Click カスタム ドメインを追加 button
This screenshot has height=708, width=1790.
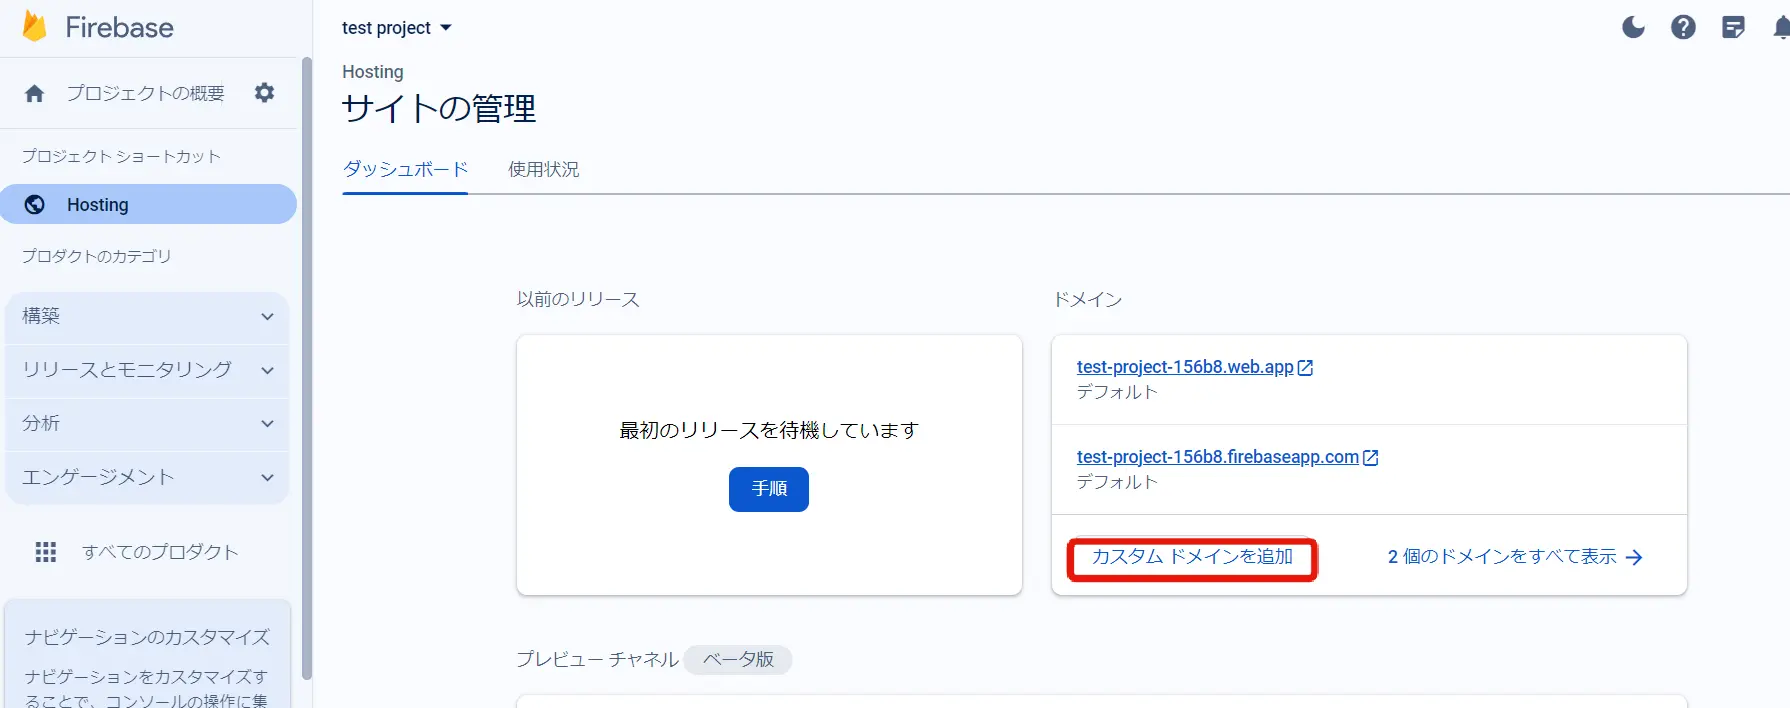point(1192,557)
